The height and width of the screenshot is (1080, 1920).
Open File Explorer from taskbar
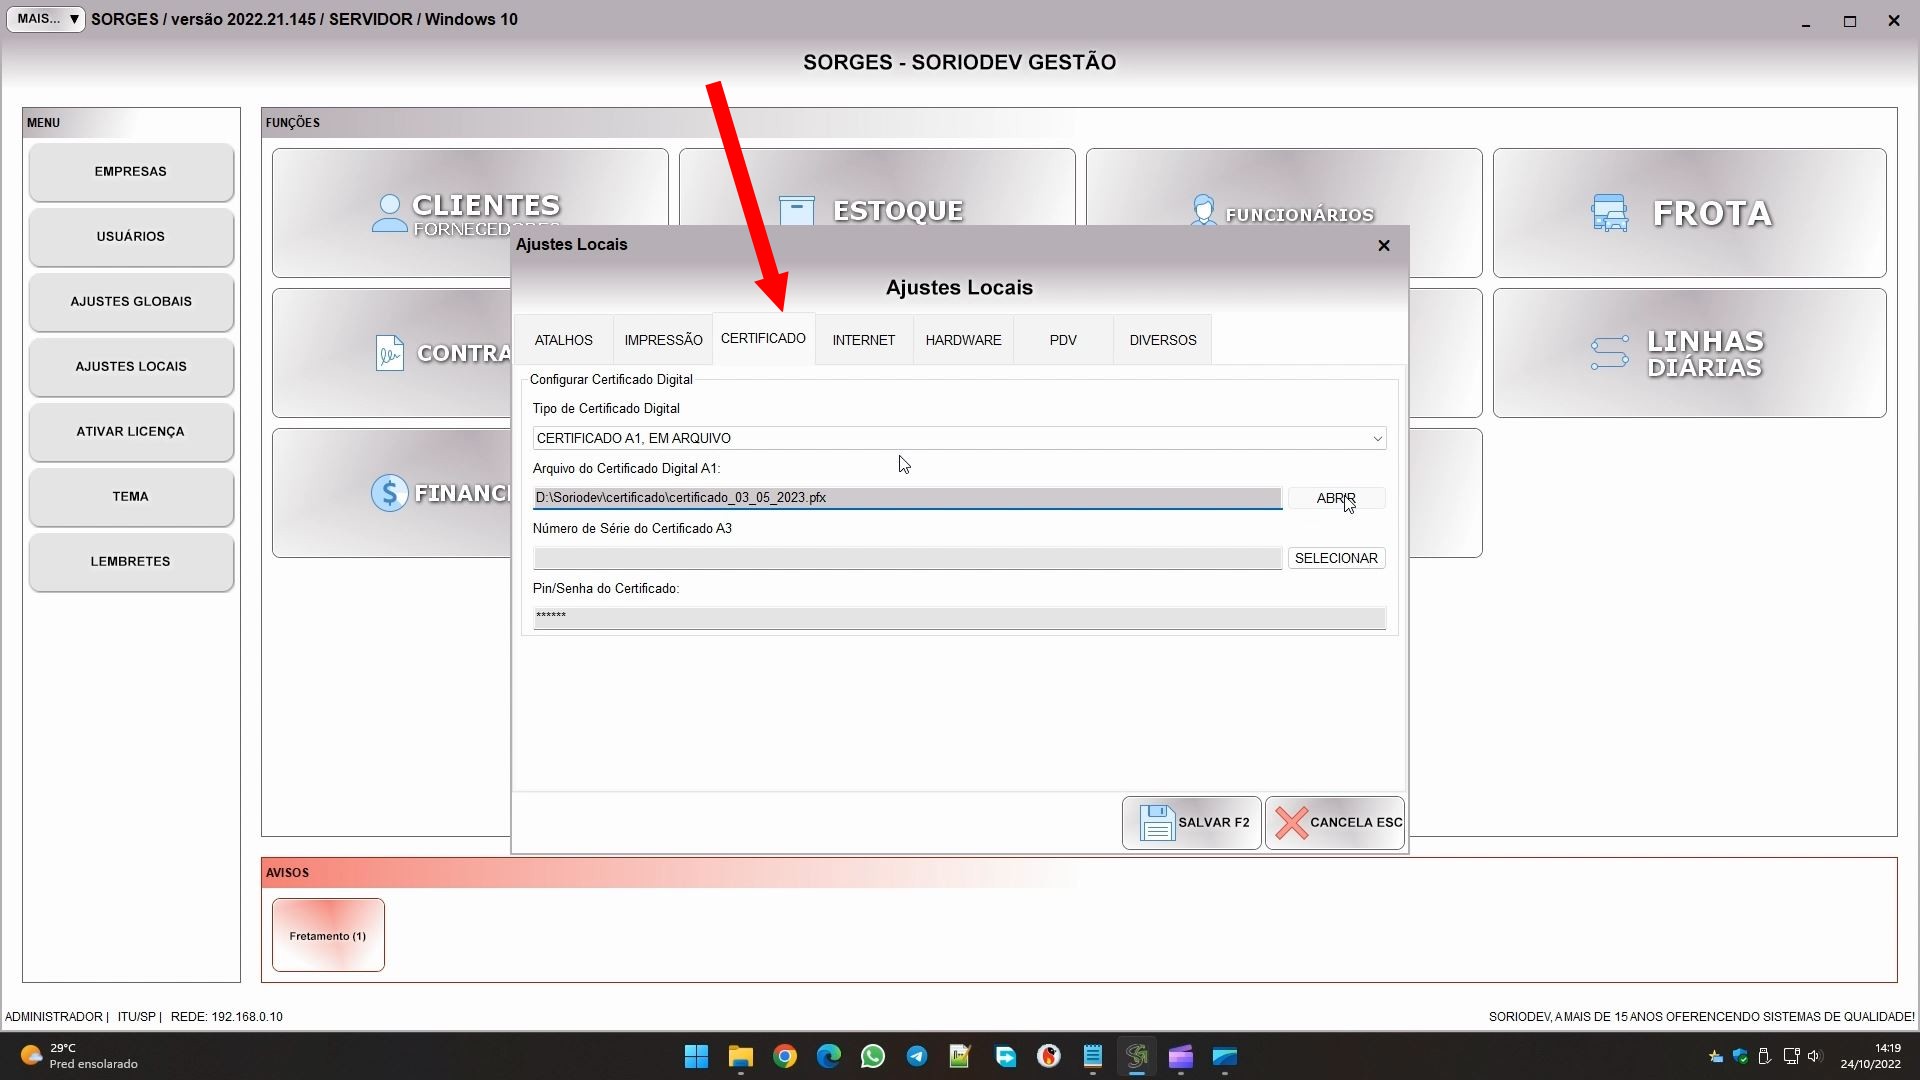click(740, 1056)
